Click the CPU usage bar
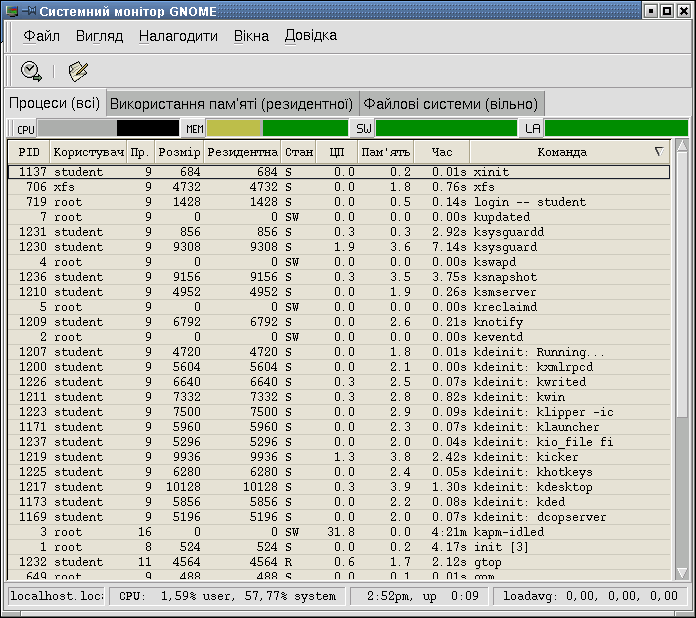 click(108, 129)
